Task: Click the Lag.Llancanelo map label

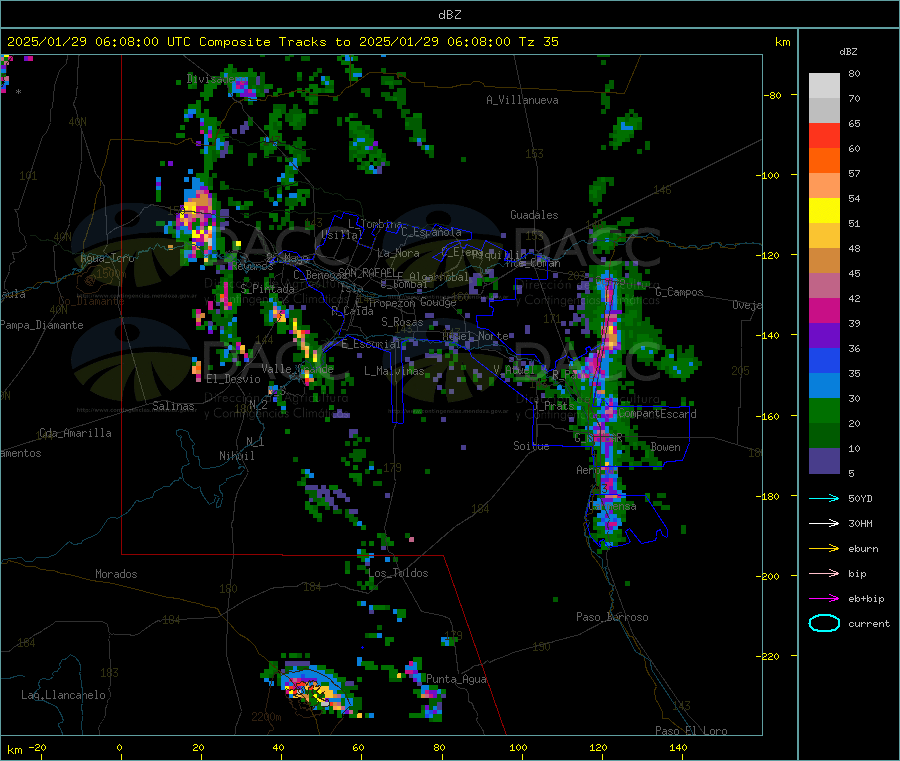Action: click(x=63, y=695)
